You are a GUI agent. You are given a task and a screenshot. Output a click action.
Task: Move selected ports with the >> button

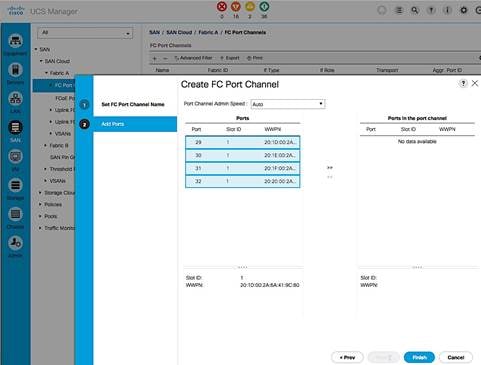click(330, 168)
